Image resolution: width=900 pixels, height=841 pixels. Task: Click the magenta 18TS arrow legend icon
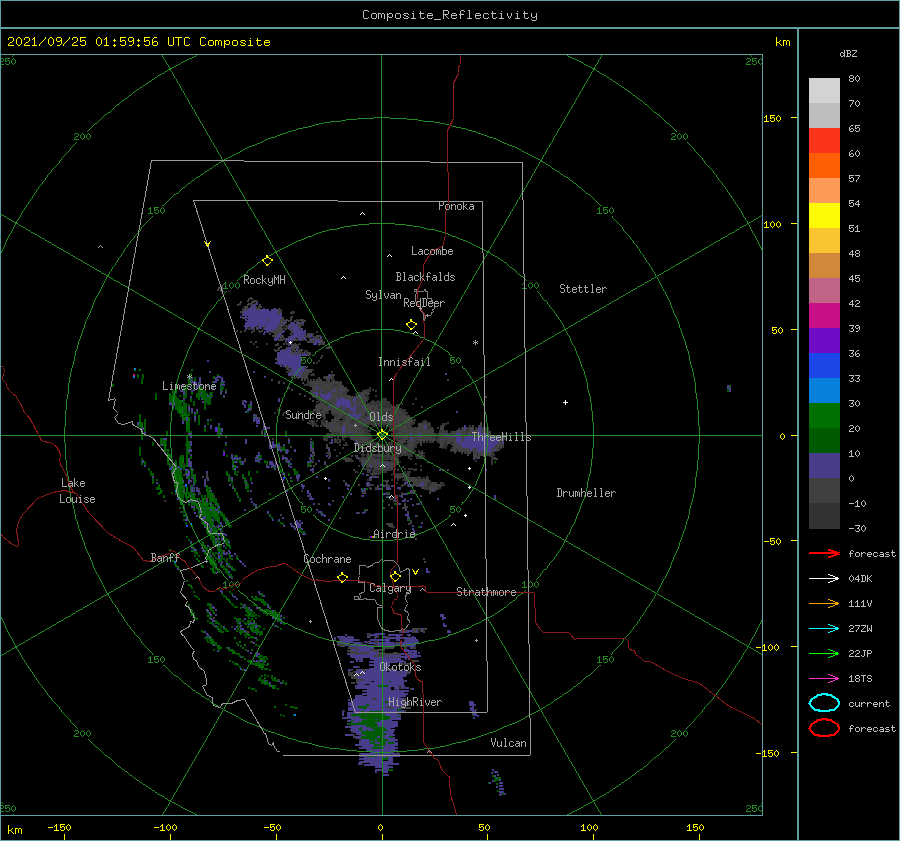tap(824, 679)
